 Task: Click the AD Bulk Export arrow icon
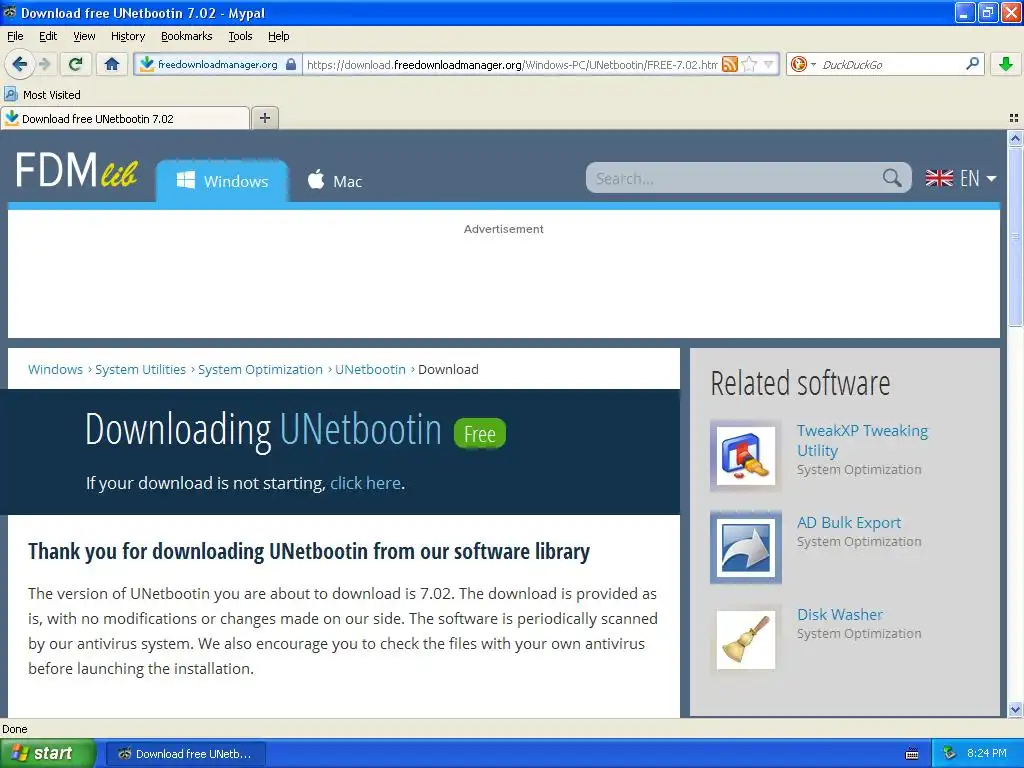pyautogui.click(x=746, y=547)
